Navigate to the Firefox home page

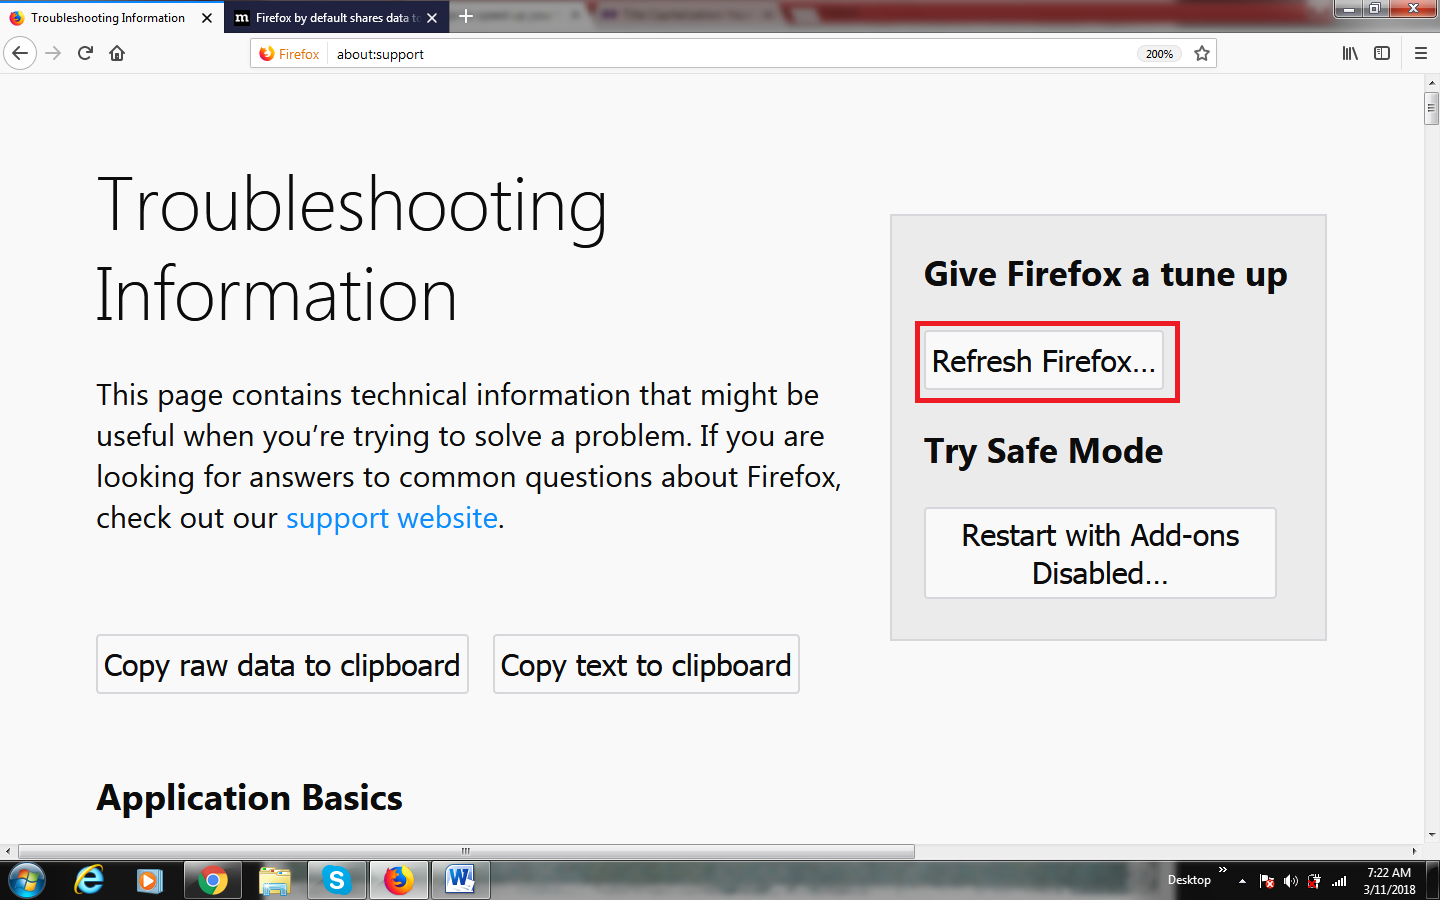[118, 53]
